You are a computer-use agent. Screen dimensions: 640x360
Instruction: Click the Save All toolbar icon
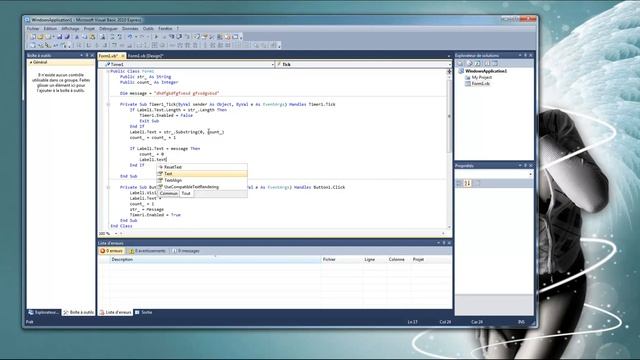click(x=67, y=37)
